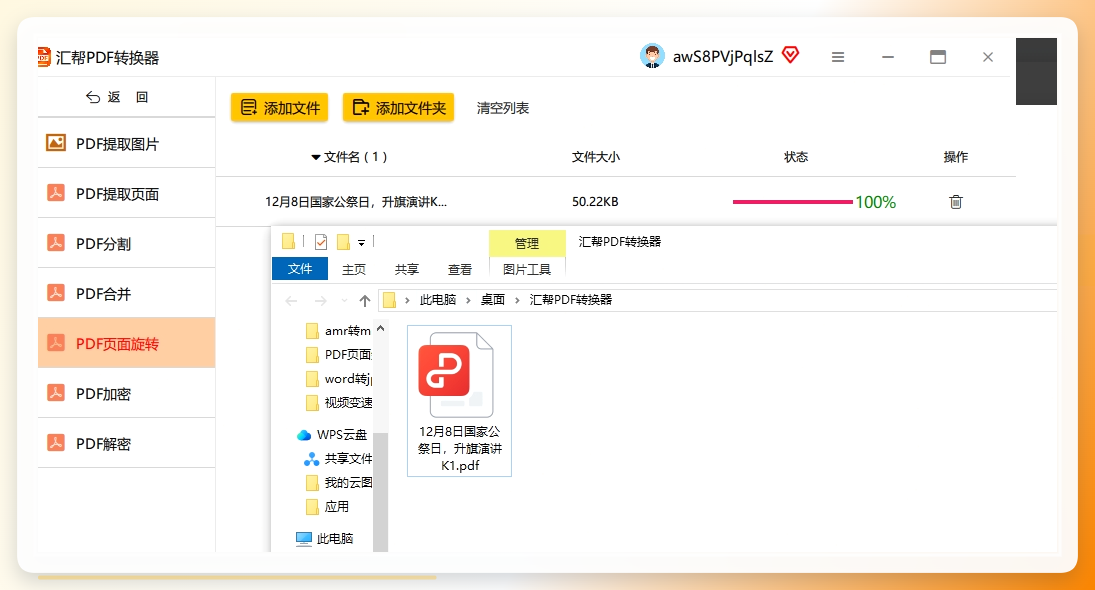Click the tree pane scroll-up arrow
The width and height of the screenshot is (1095, 590).
[381, 328]
